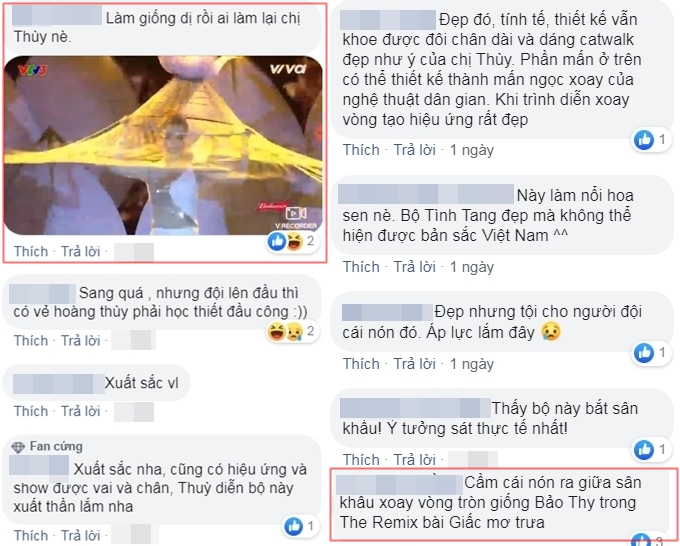This screenshot has width=680, height=546.
Task: Reply to 'Đẹp nhưng tội cho người đội' comment
Action: click(415, 364)
